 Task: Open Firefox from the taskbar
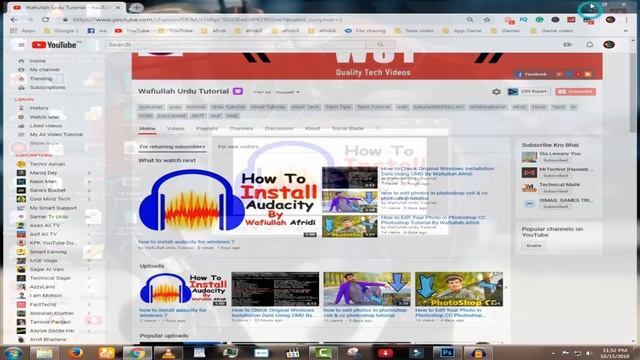pyautogui.click(x=75, y=353)
